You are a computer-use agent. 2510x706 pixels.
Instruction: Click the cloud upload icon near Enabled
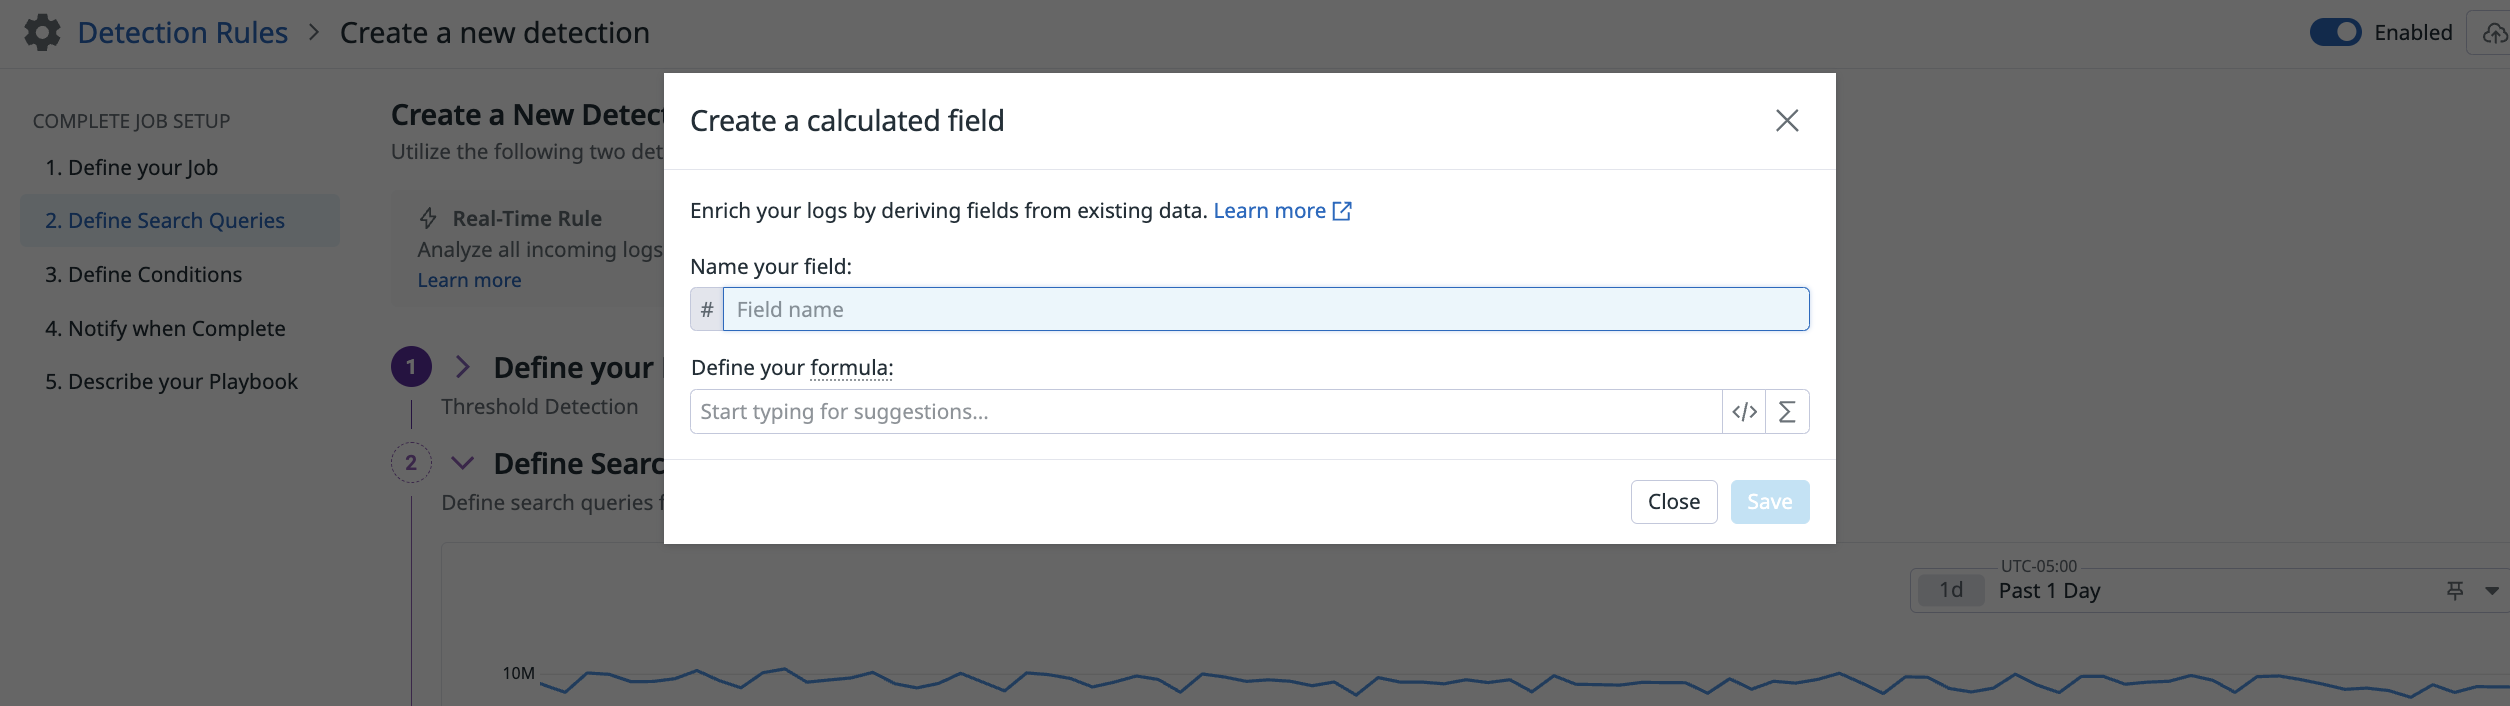tap(2494, 33)
